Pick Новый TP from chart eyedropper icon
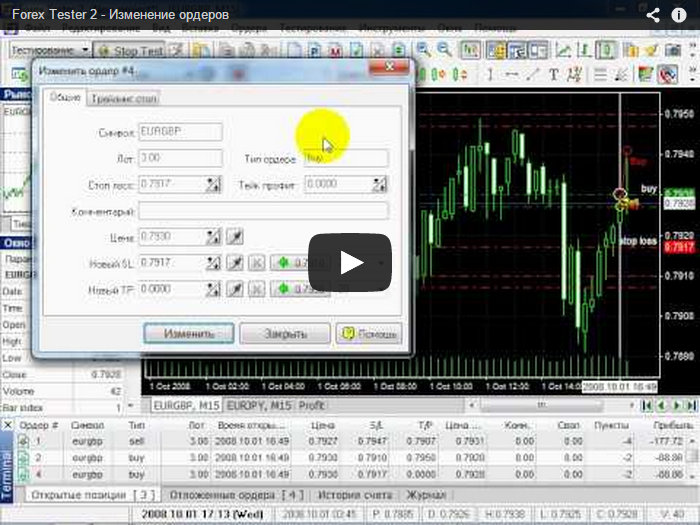The image size is (700, 525). click(234, 290)
